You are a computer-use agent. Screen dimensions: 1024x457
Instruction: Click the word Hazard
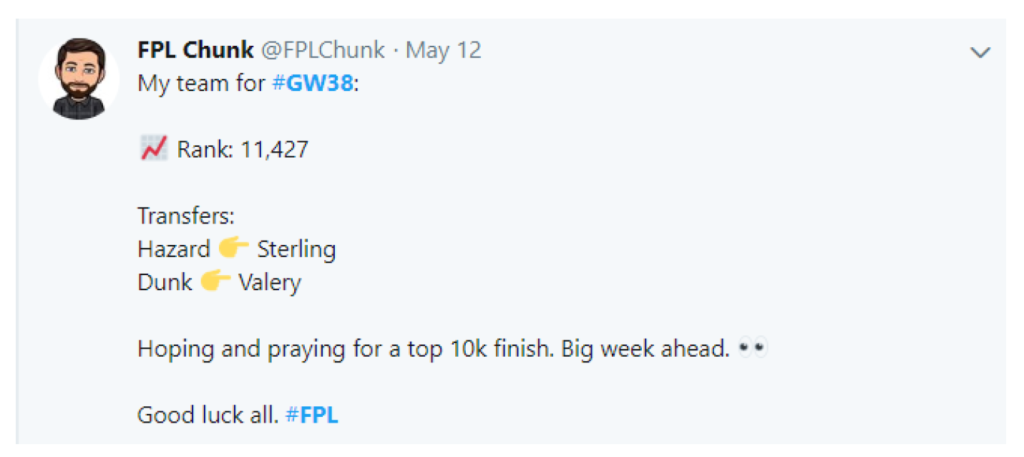point(174,249)
